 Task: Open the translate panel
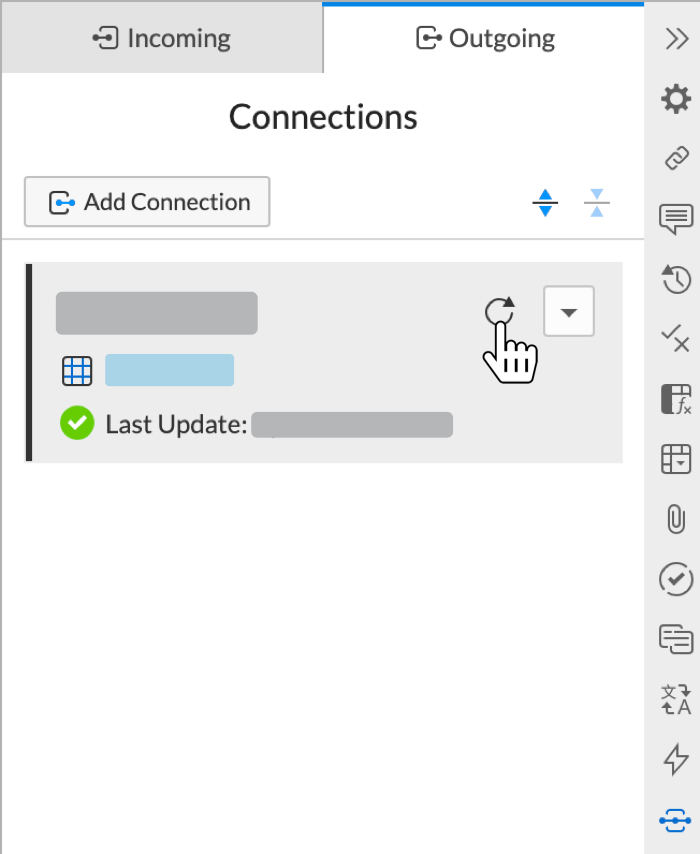tap(676, 700)
